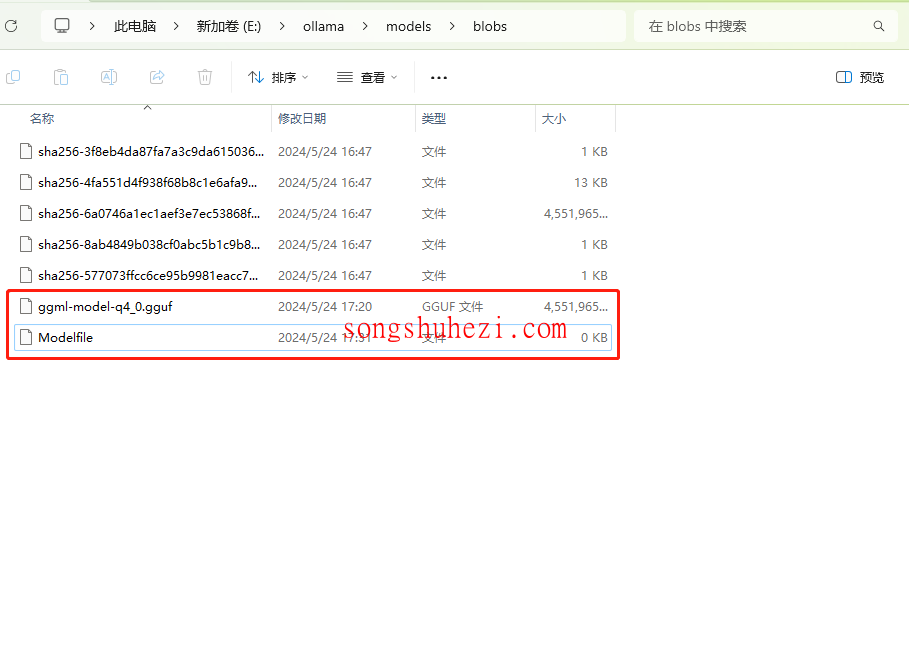Click the 0 KB size of Modelfile
The image size is (909, 672).
[594, 337]
